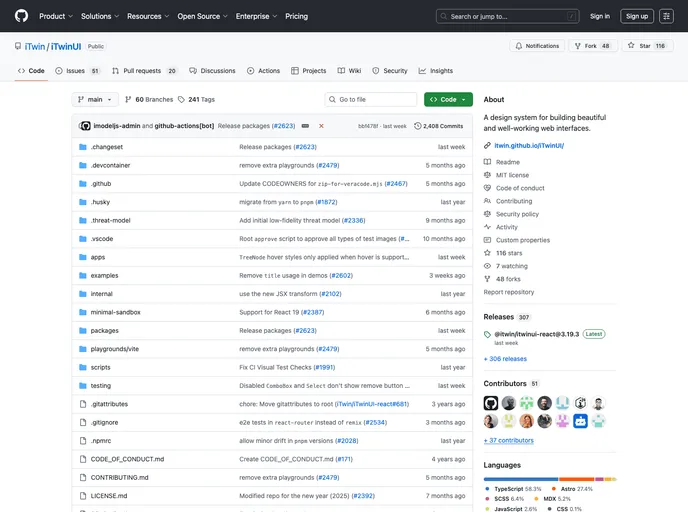Click the .github folder icon

[82, 184]
